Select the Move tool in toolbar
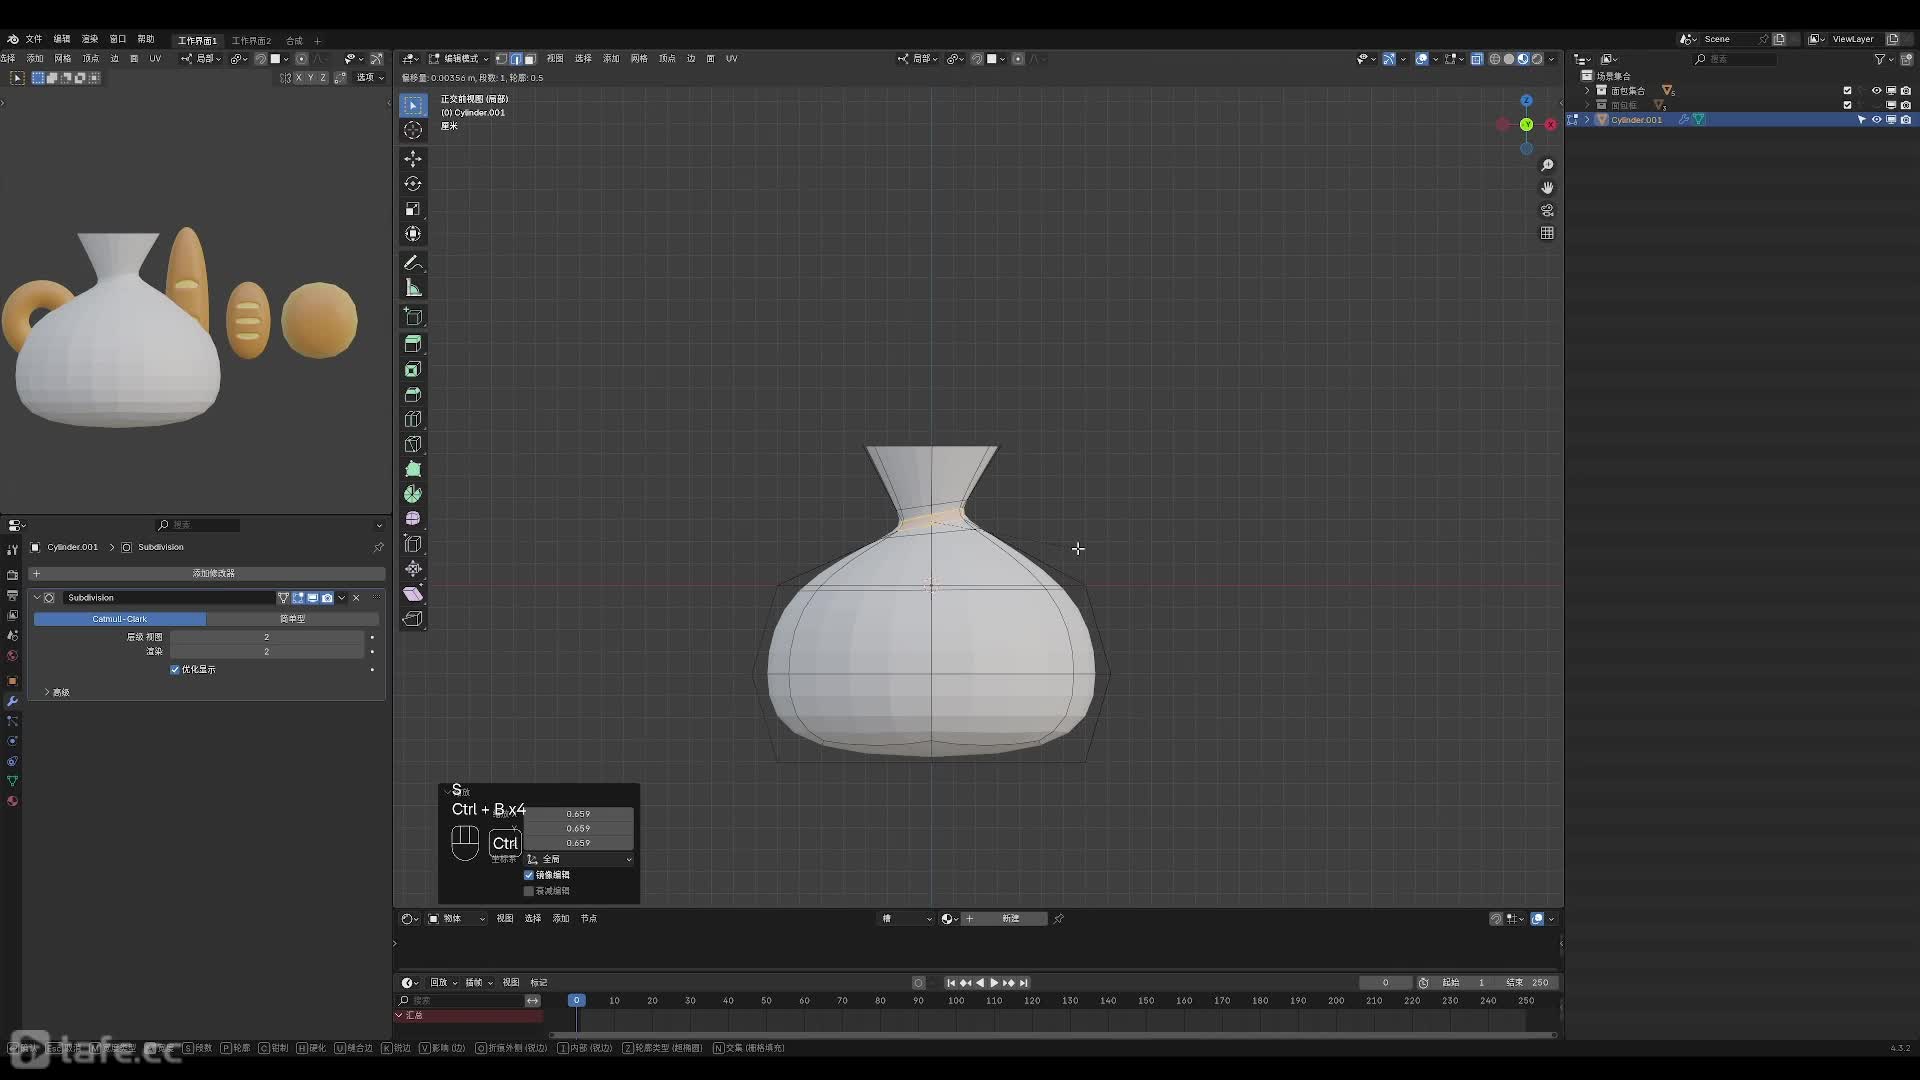Viewport: 1920px width, 1080px height. click(x=413, y=159)
